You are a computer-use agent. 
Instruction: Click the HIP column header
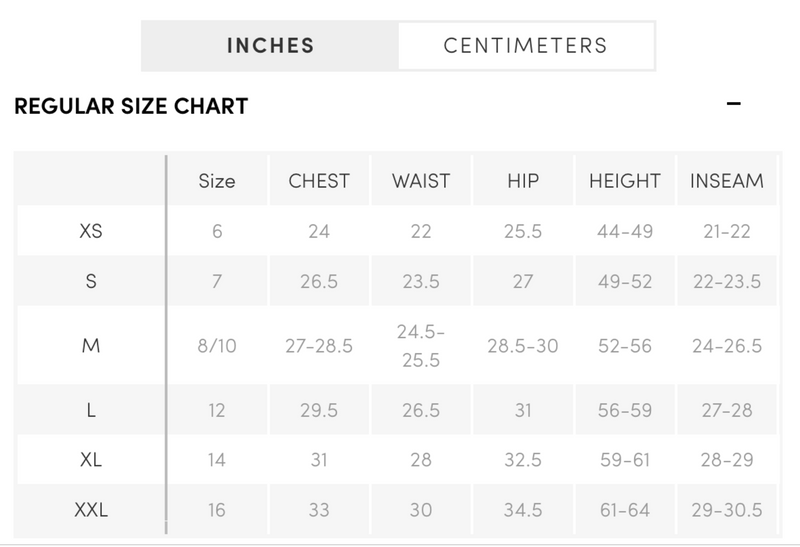pyautogui.click(x=523, y=181)
